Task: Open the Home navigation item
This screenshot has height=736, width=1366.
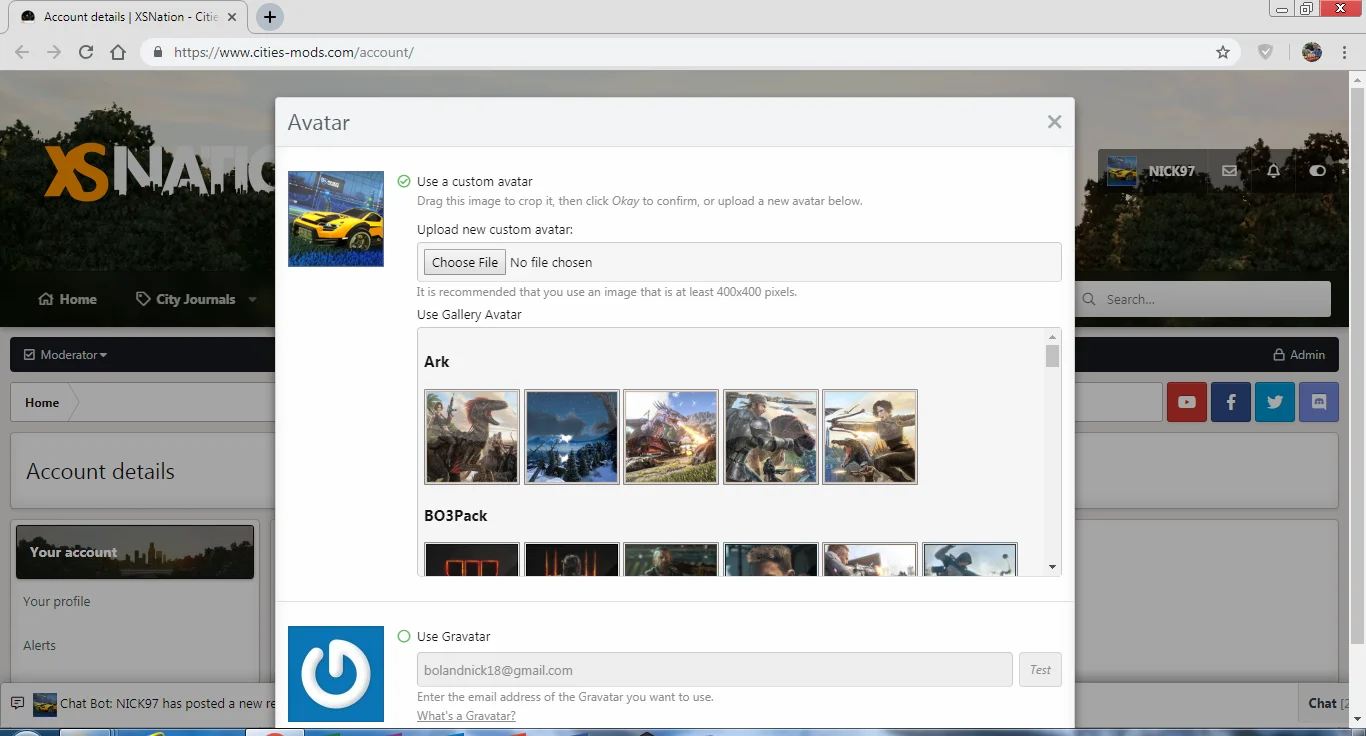Action: click(x=67, y=299)
